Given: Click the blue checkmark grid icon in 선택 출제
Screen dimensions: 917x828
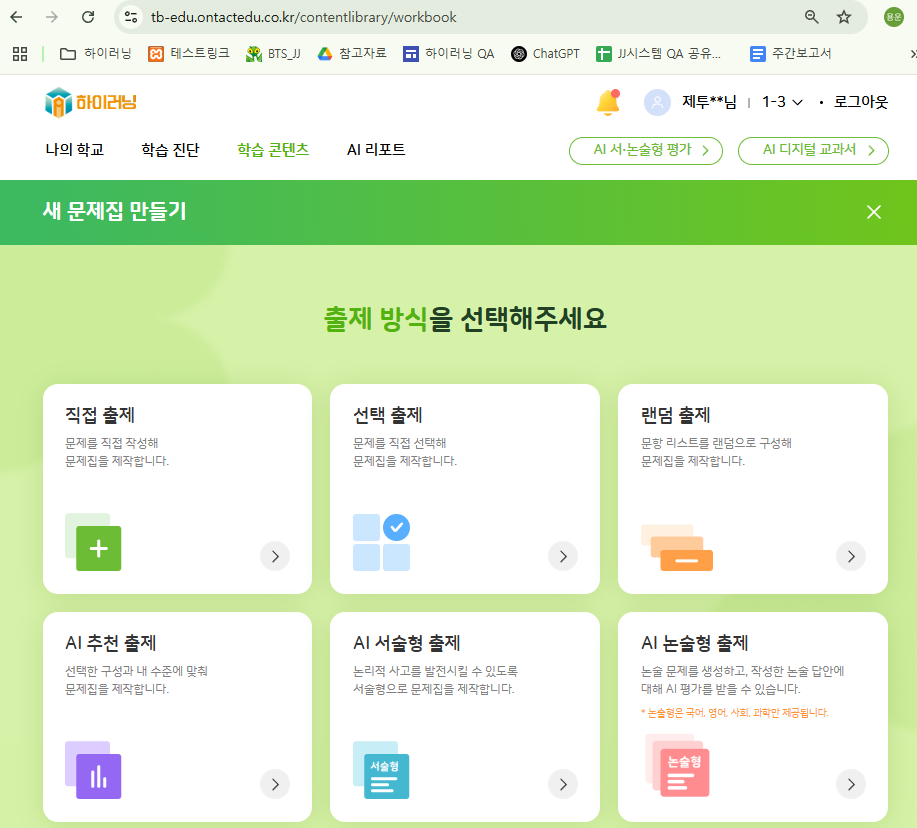Looking at the screenshot, I should (x=381, y=542).
